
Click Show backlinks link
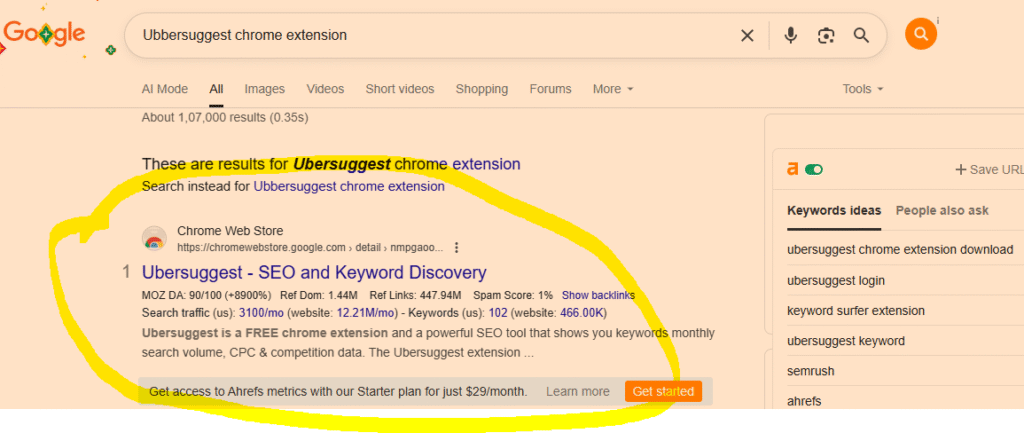pos(598,295)
